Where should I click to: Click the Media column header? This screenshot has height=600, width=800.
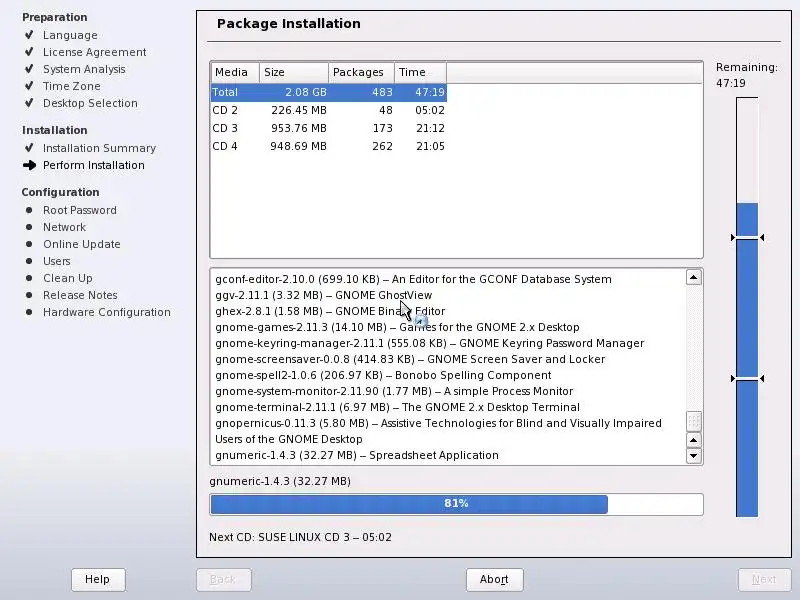coord(235,72)
